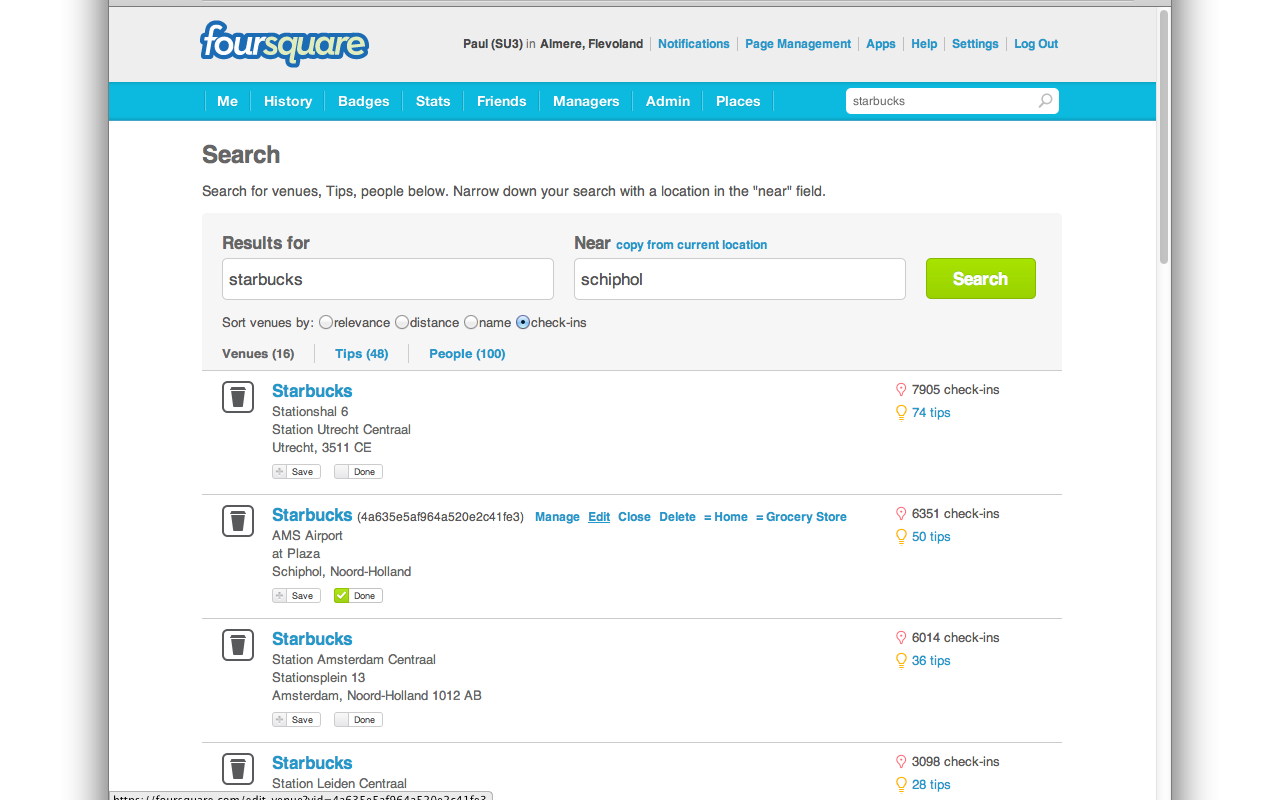Untick Done for Starbucks AMS Airport
Image resolution: width=1280 pixels, height=800 pixels.
click(358, 596)
